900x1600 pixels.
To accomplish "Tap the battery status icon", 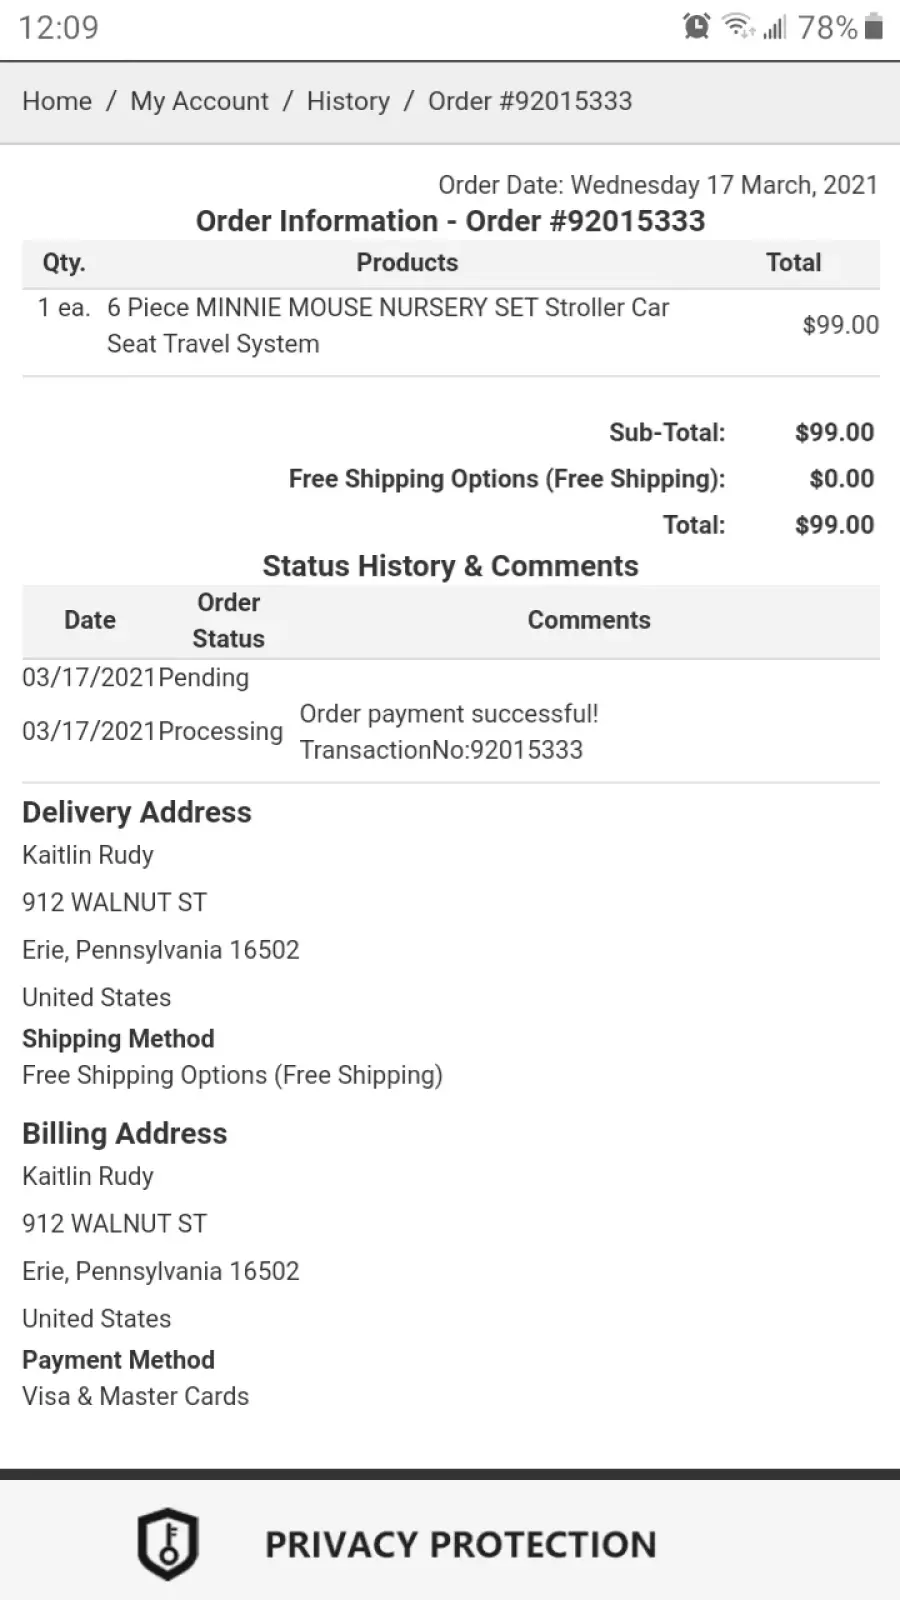I will coord(874,26).
